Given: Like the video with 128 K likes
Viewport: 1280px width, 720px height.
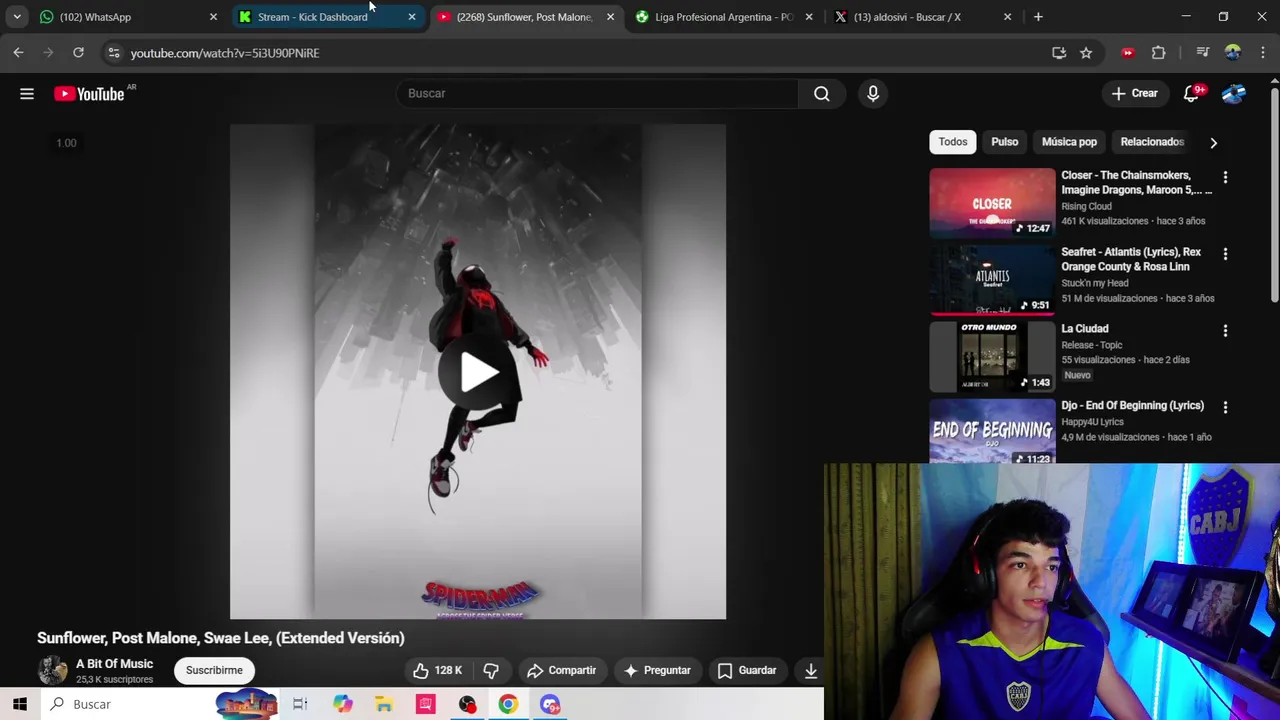Looking at the screenshot, I should [437, 670].
